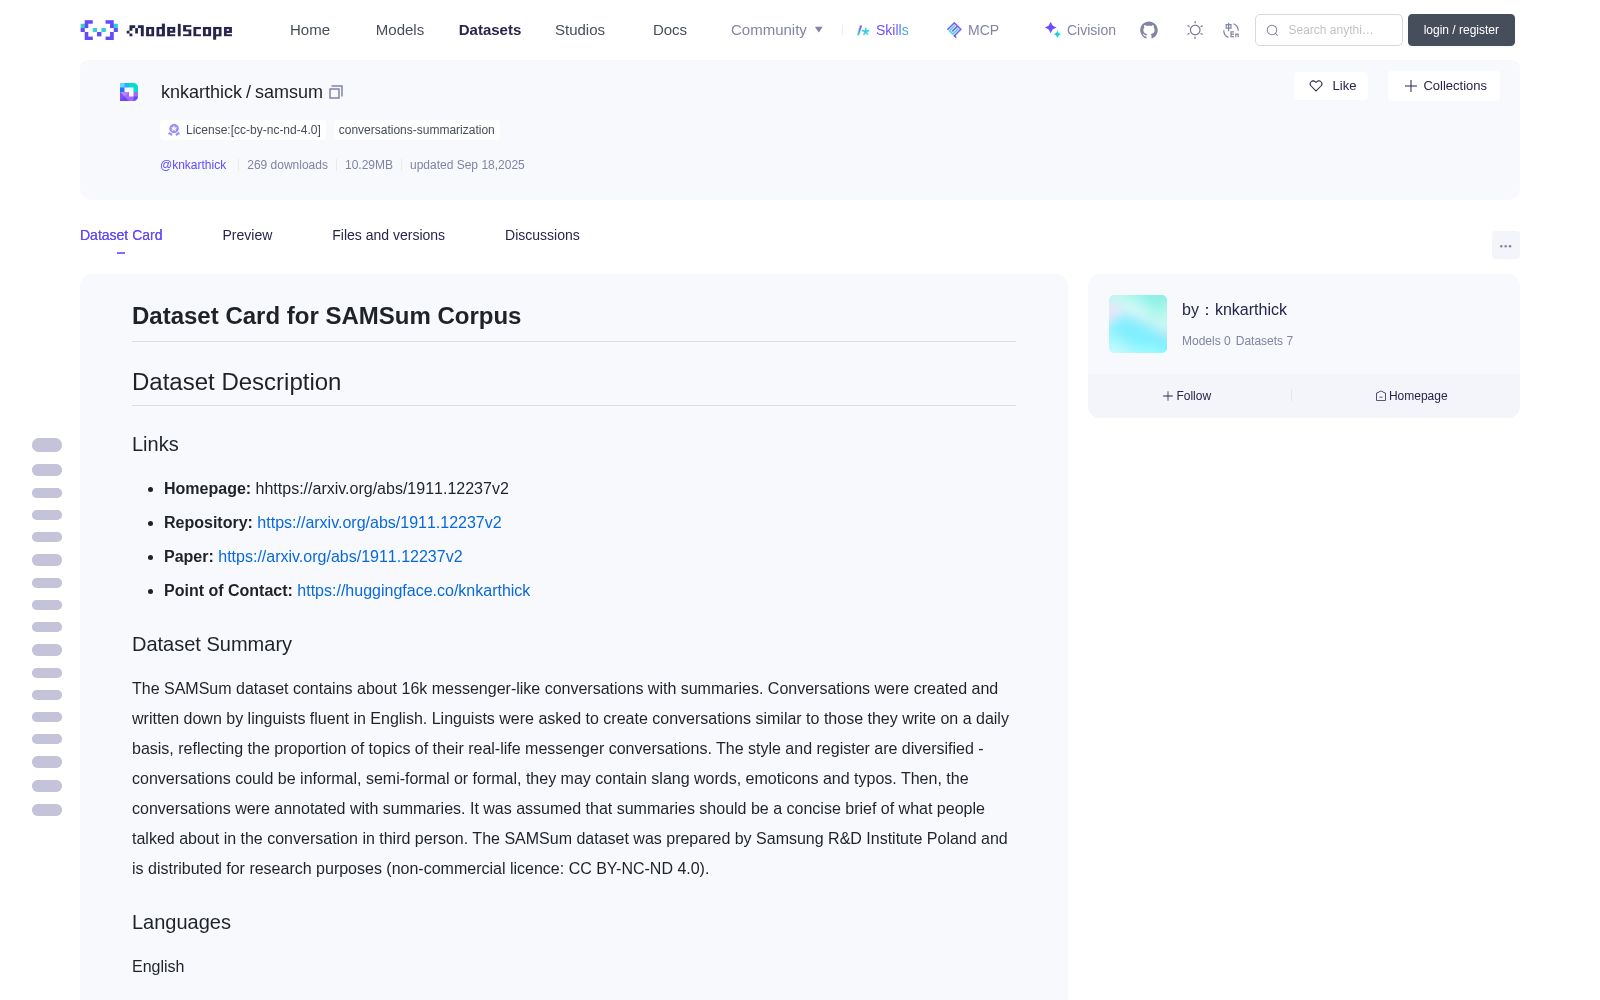
Task: Open the GitHub icon link
Action: (x=1149, y=30)
